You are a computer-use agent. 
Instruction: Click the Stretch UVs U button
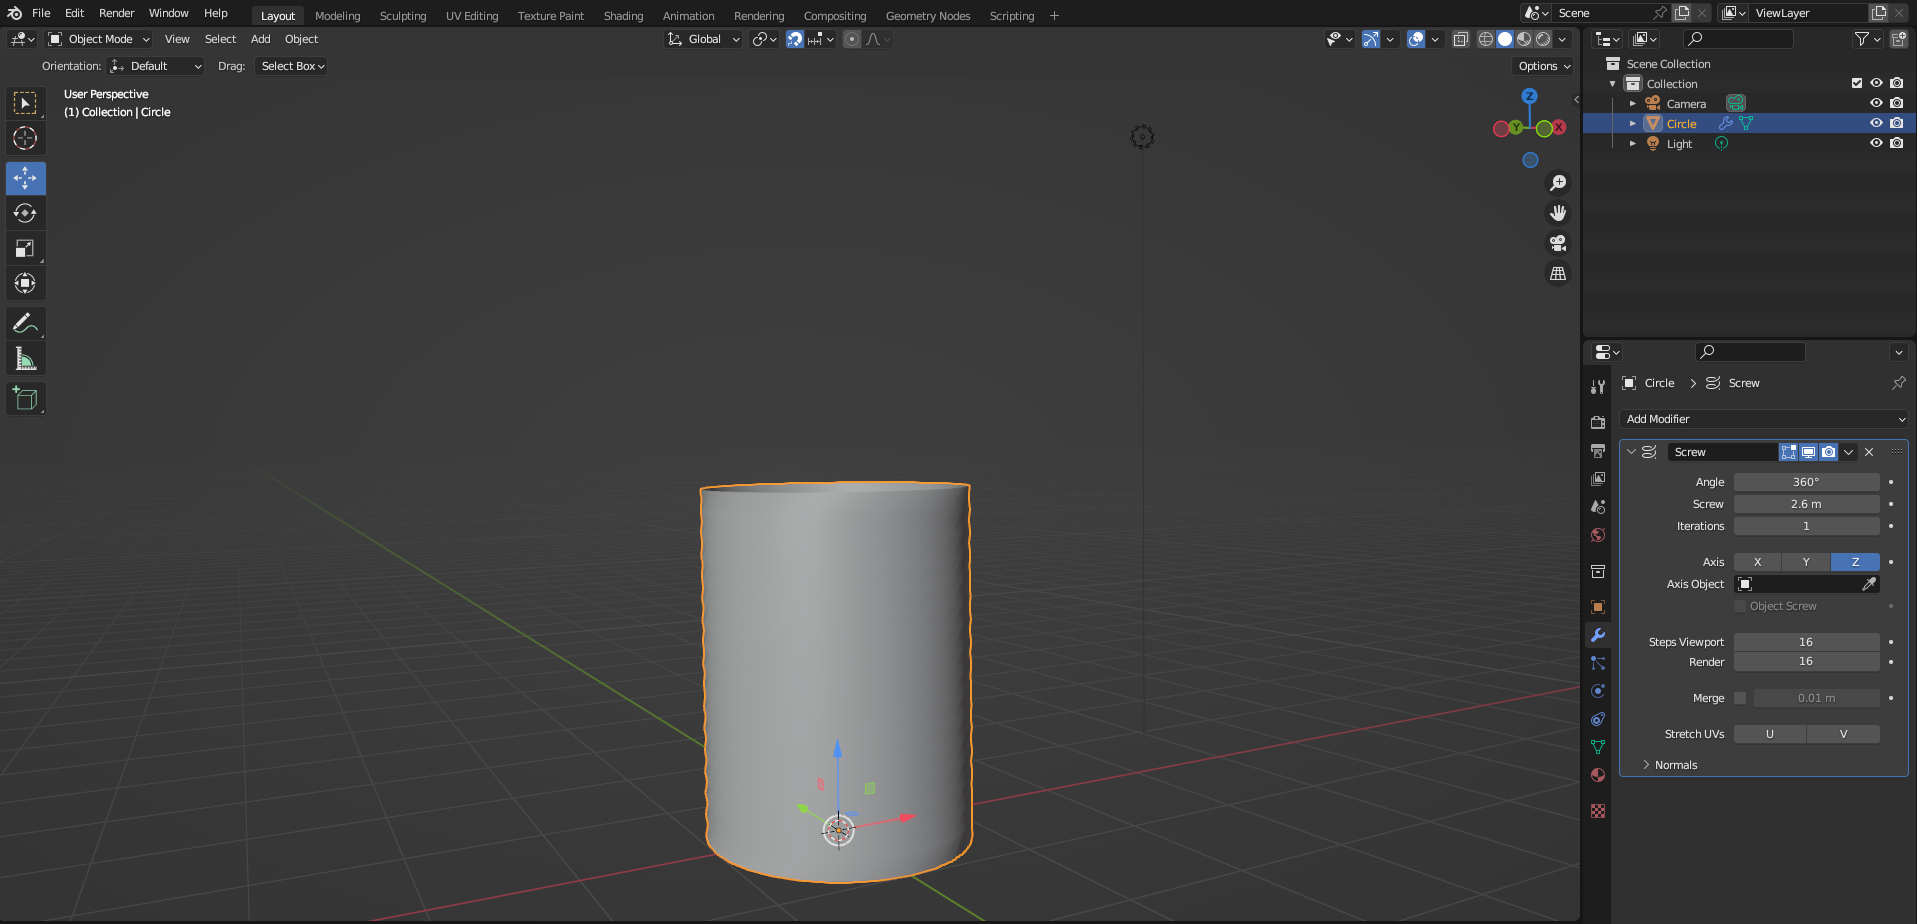pyautogui.click(x=1770, y=734)
